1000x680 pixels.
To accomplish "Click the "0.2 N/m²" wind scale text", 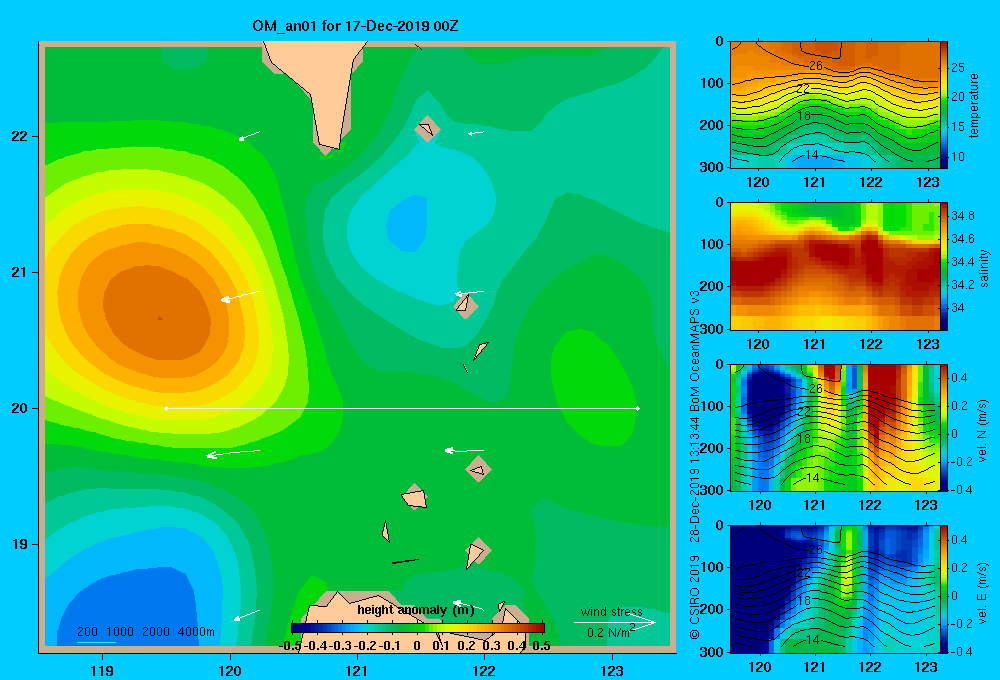I will (x=611, y=632).
